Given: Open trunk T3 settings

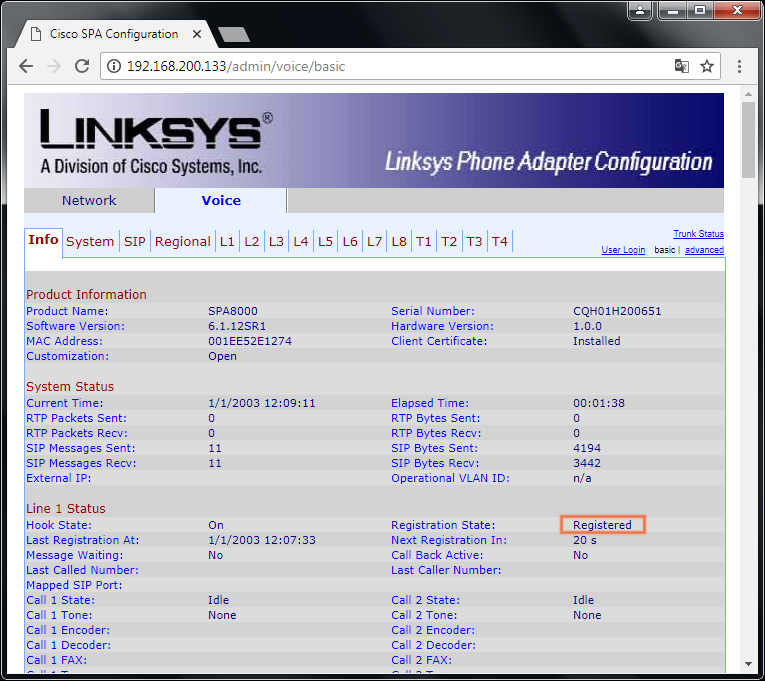Looking at the screenshot, I should click(474, 241).
